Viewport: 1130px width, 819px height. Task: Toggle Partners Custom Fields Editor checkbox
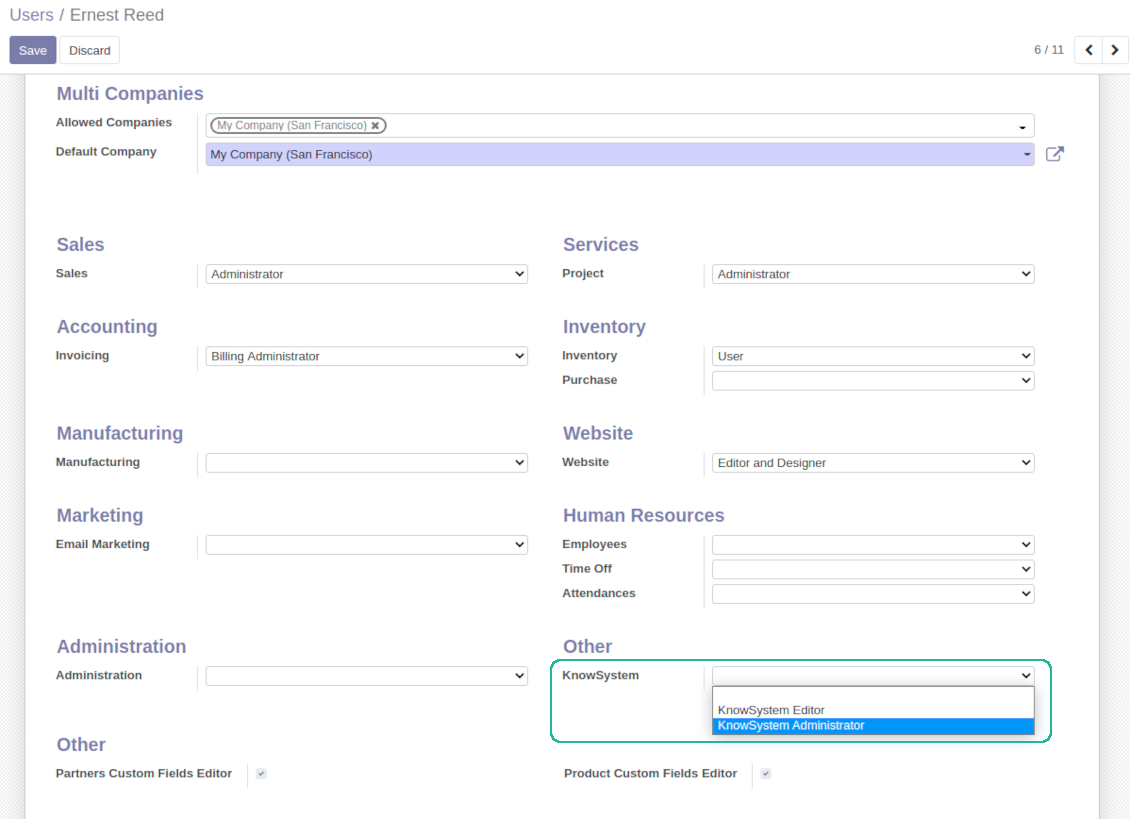pos(261,774)
